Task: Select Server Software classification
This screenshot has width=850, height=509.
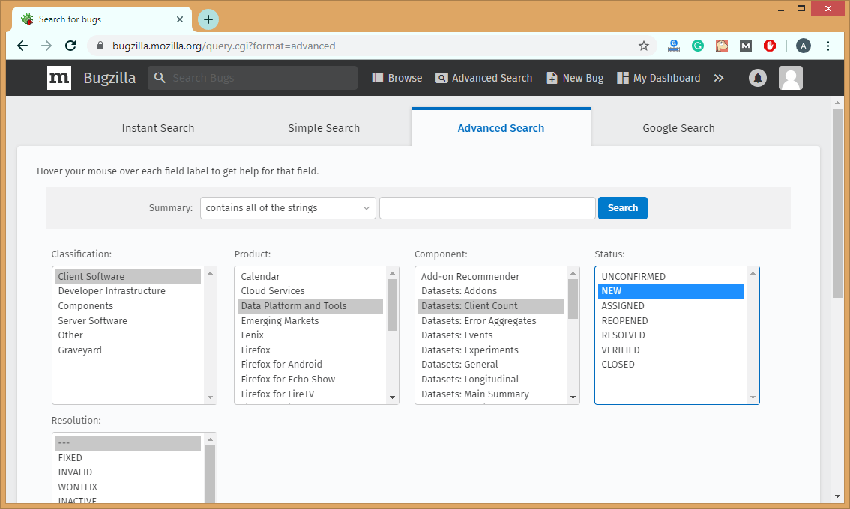Action: coord(127,321)
